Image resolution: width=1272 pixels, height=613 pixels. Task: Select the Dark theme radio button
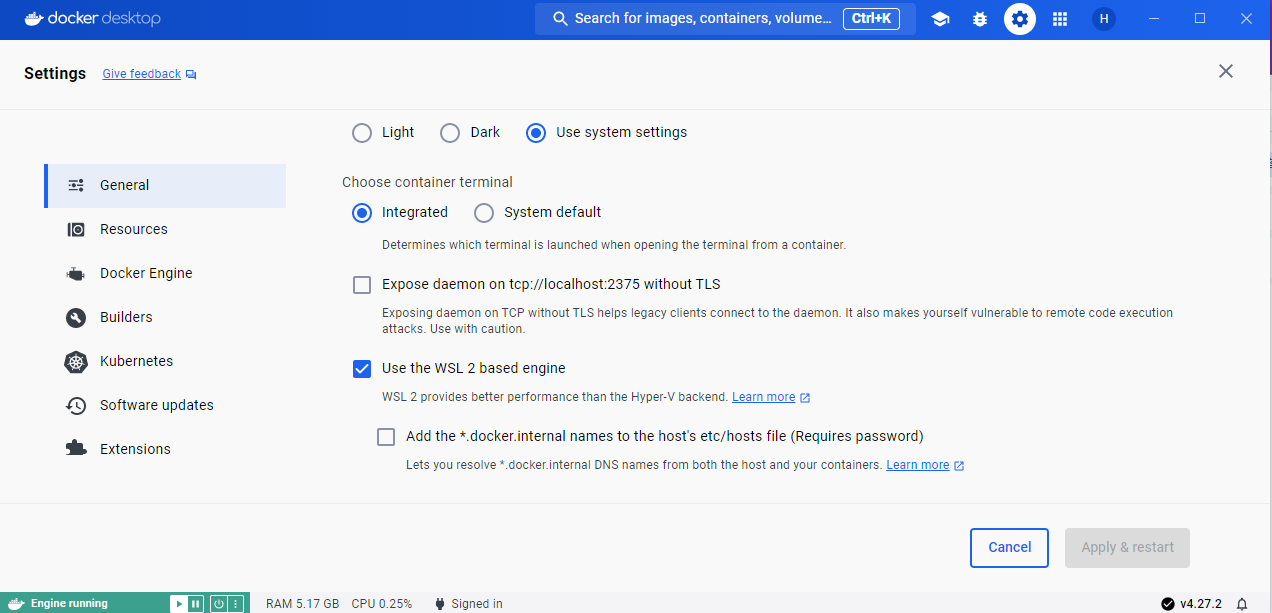pos(450,132)
